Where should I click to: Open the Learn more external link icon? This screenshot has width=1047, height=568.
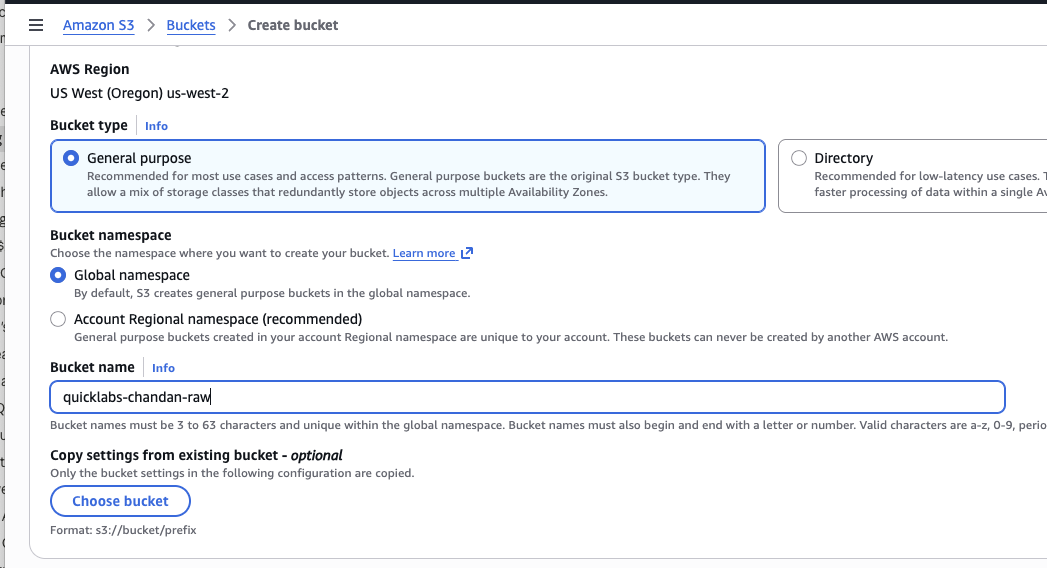click(467, 253)
